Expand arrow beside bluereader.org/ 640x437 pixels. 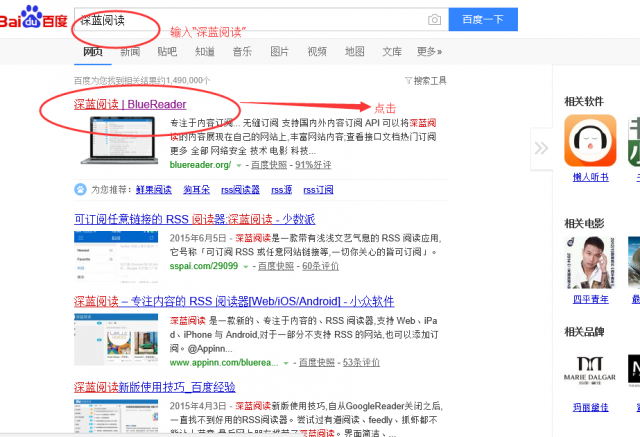[x=239, y=165]
